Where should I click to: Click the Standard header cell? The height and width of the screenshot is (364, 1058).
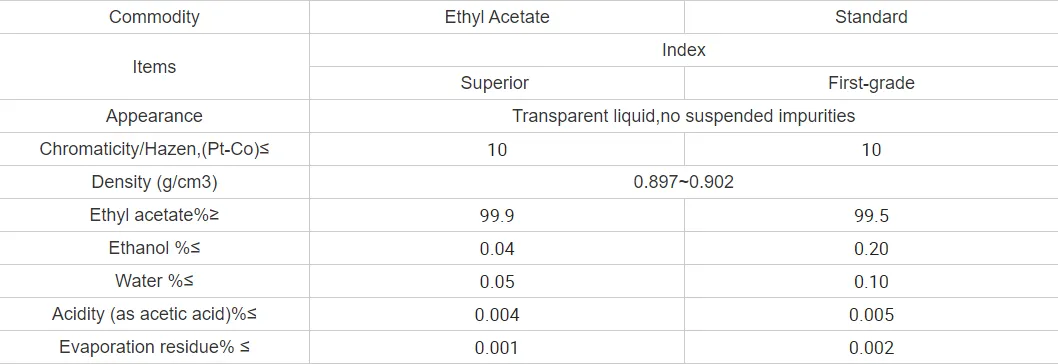click(871, 17)
